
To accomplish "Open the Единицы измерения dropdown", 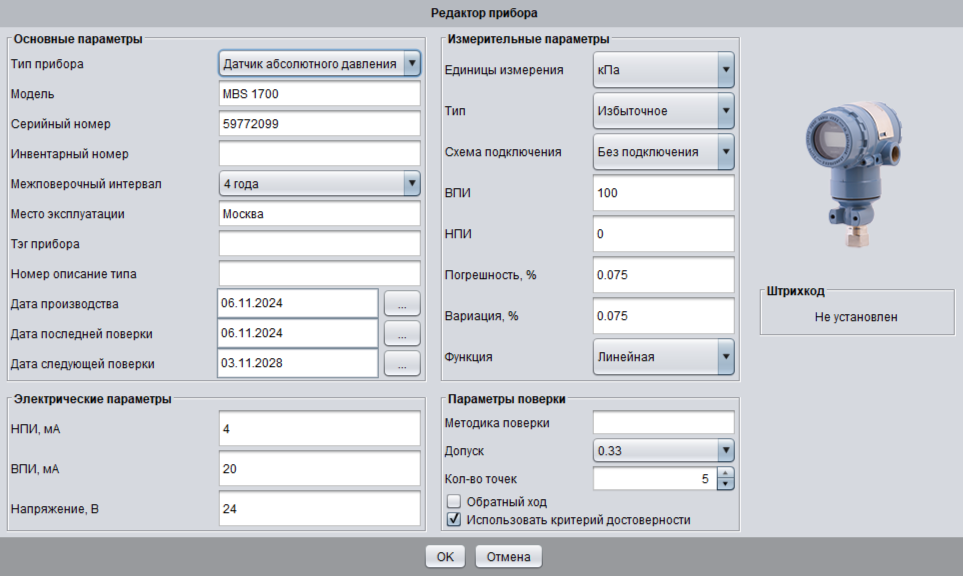I will [x=725, y=70].
